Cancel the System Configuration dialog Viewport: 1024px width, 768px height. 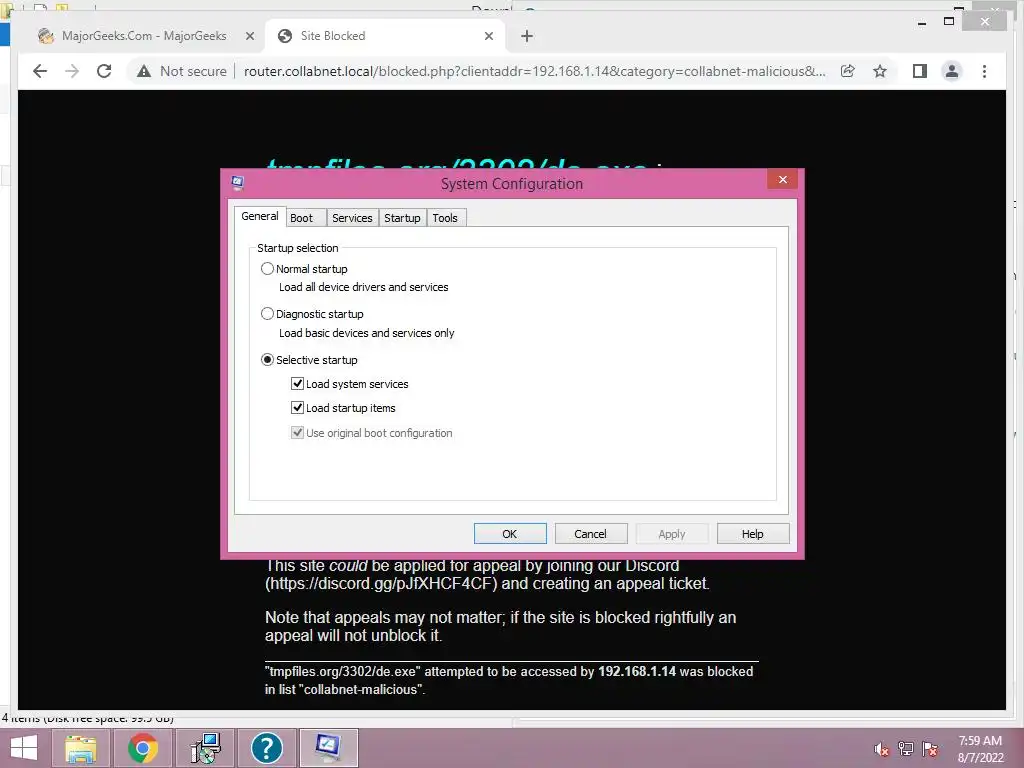[x=591, y=534]
